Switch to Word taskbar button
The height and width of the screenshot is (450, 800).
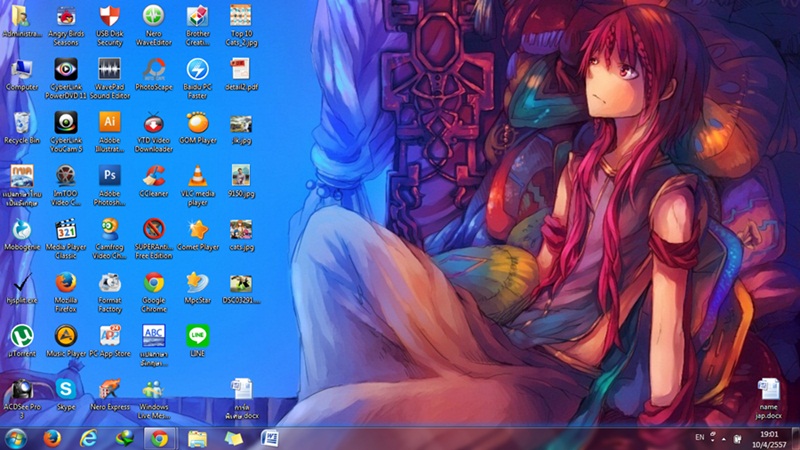(x=269, y=439)
